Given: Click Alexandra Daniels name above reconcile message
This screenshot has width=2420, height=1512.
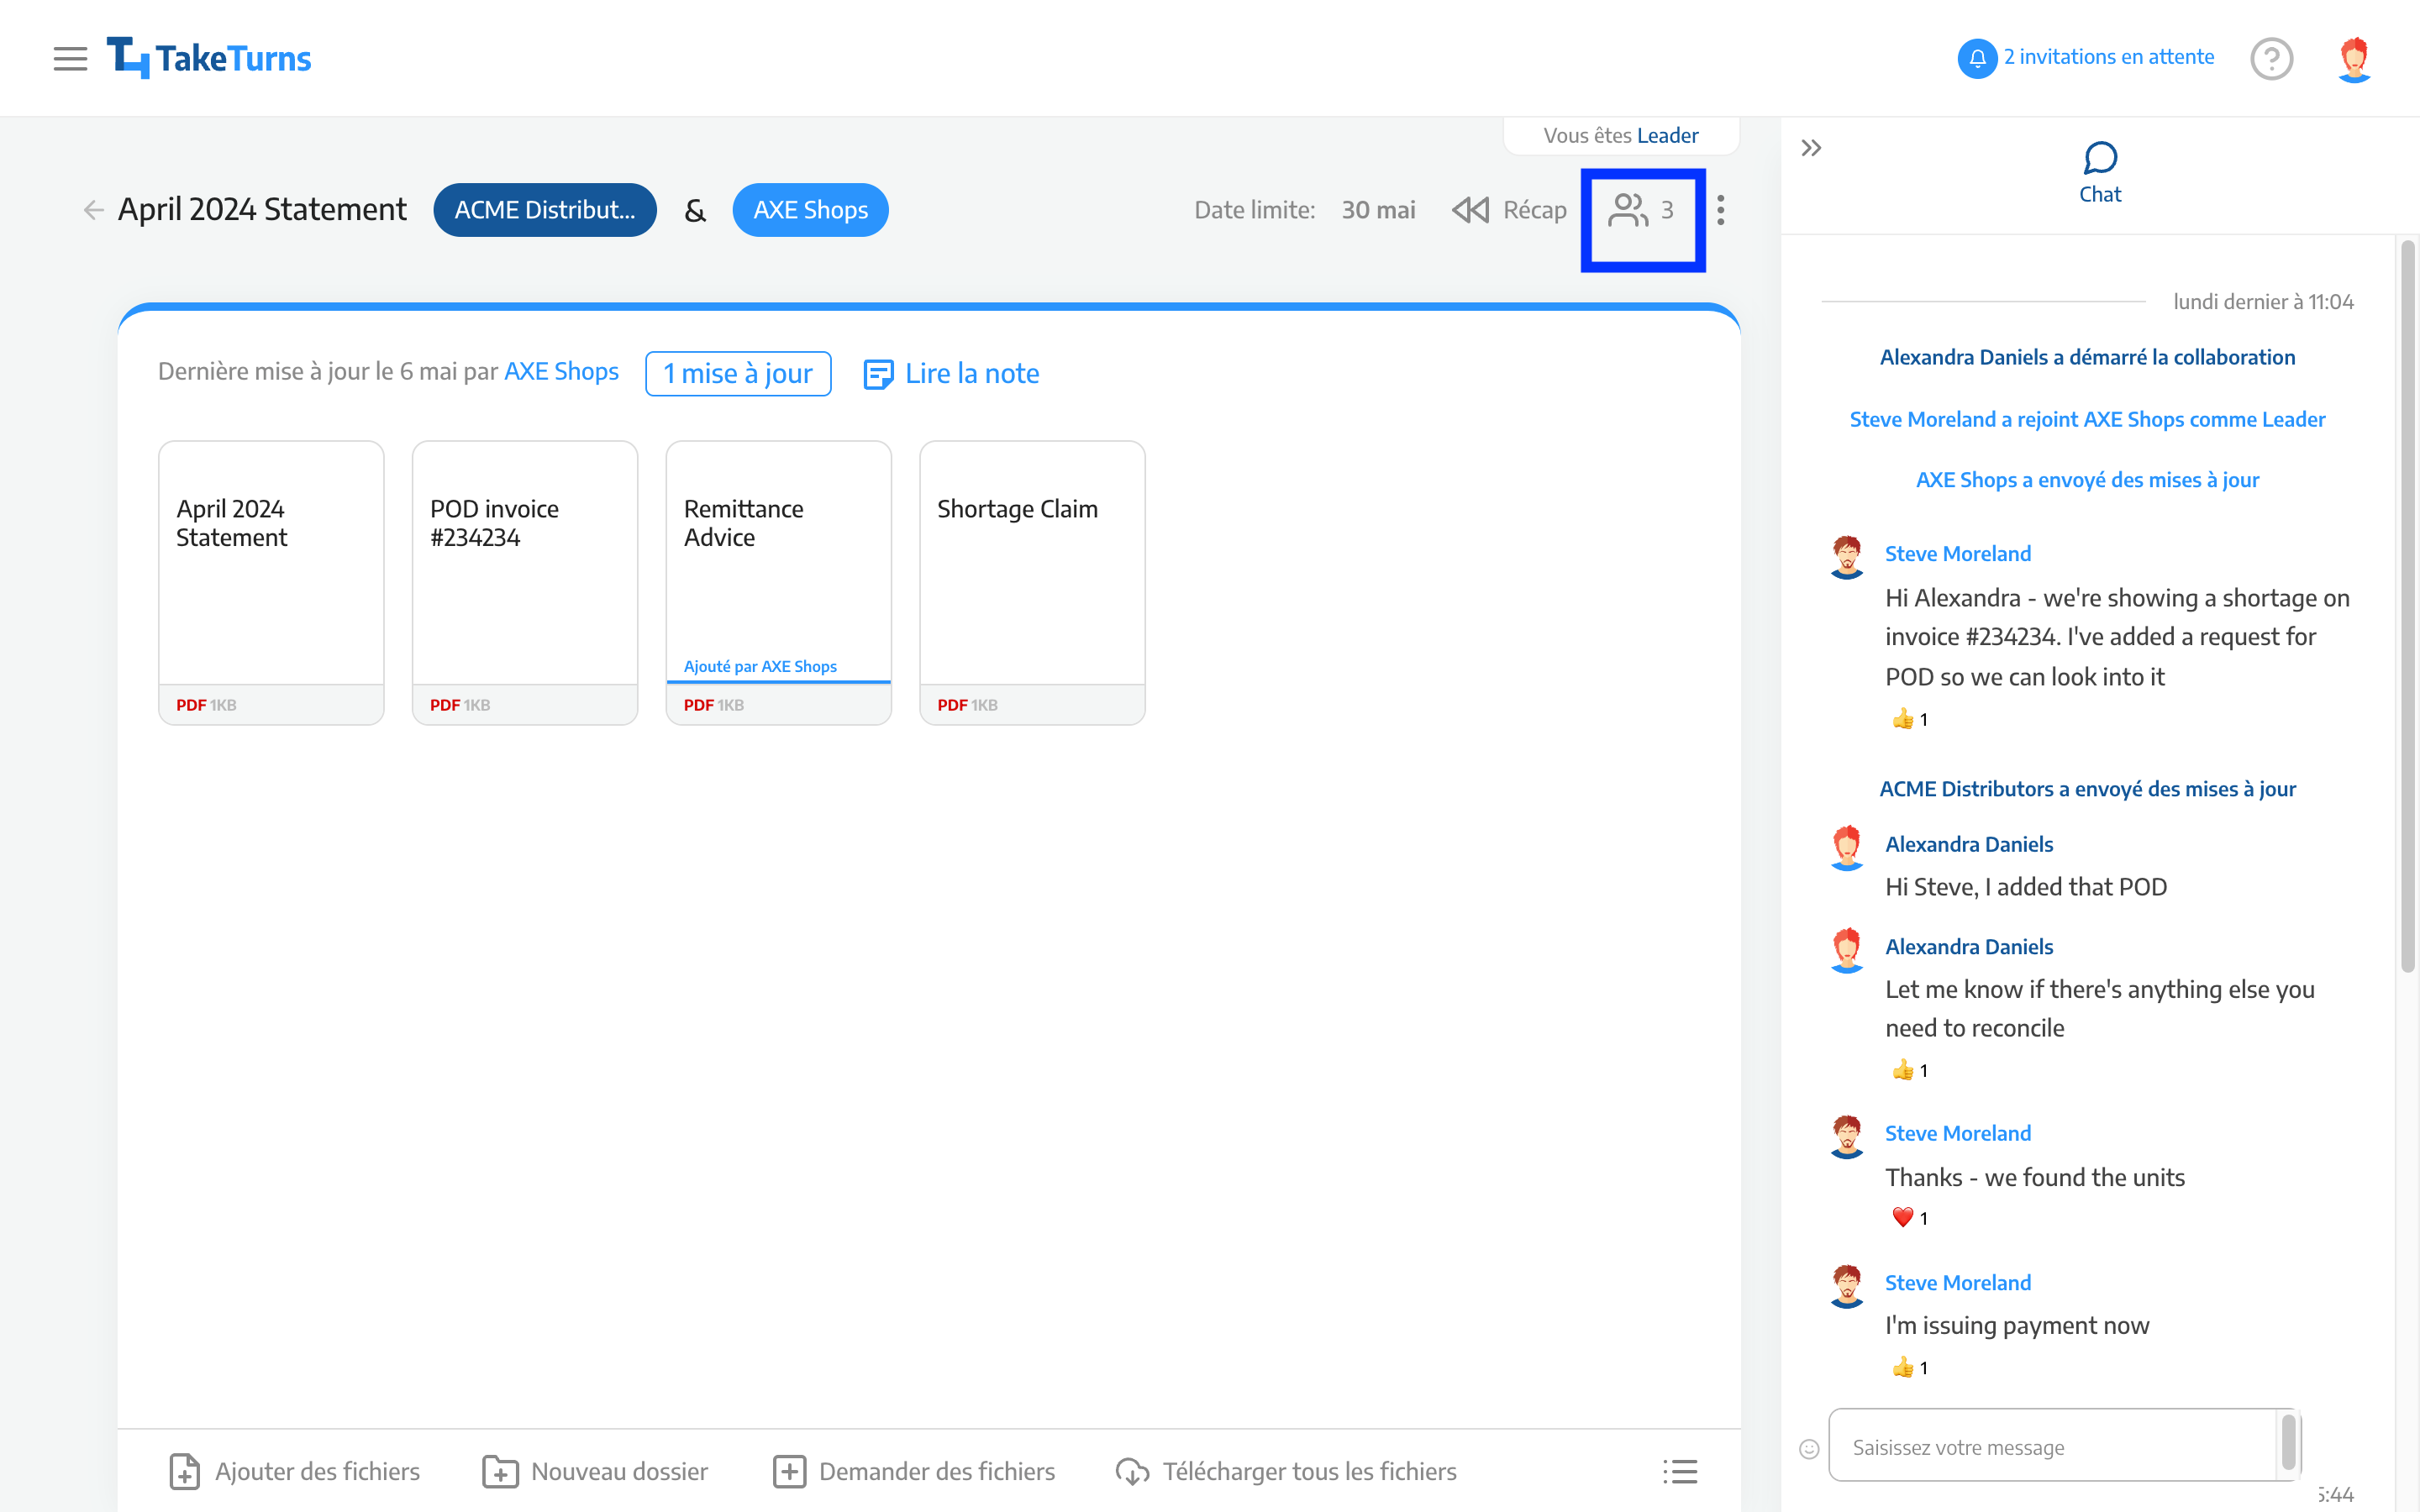Looking at the screenshot, I should [1968, 946].
